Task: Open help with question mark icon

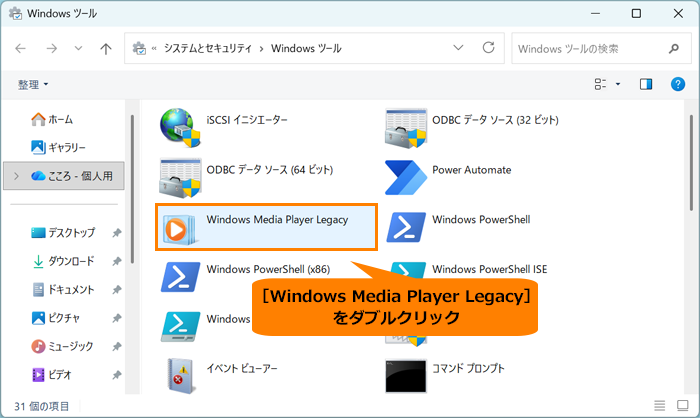Action: pos(678,84)
